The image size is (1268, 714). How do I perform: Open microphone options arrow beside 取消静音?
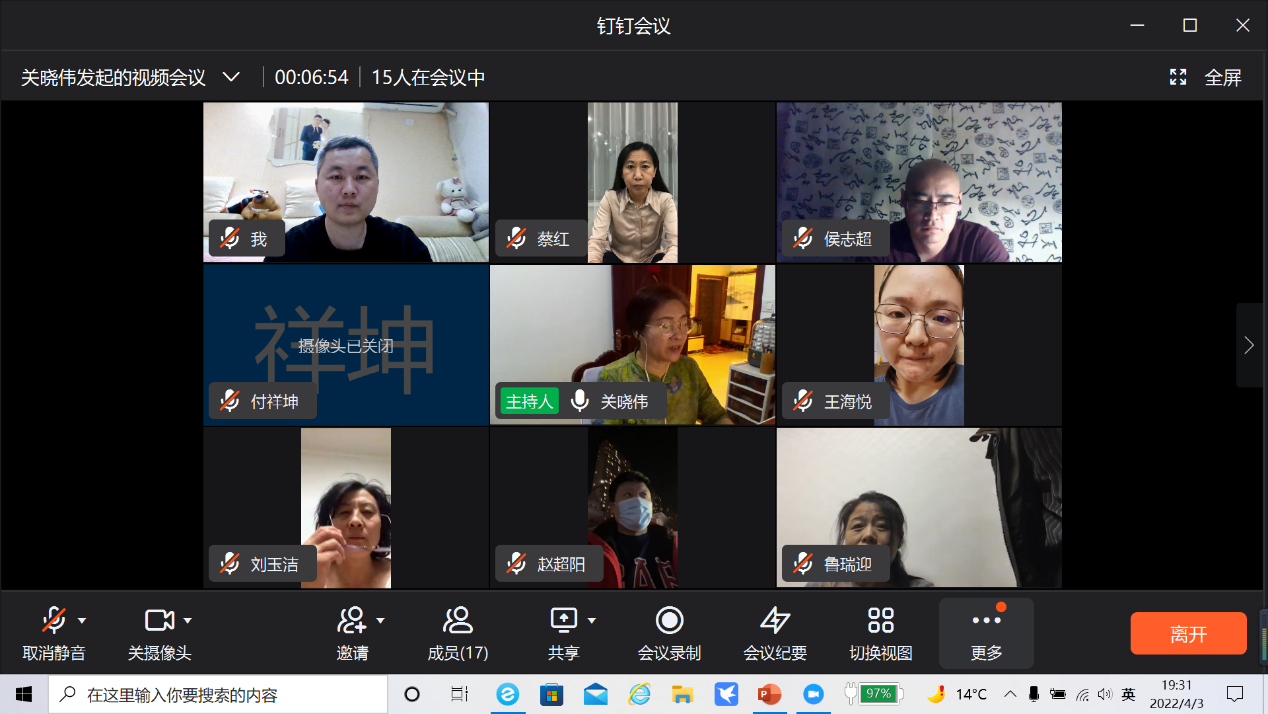pos(82,621)
